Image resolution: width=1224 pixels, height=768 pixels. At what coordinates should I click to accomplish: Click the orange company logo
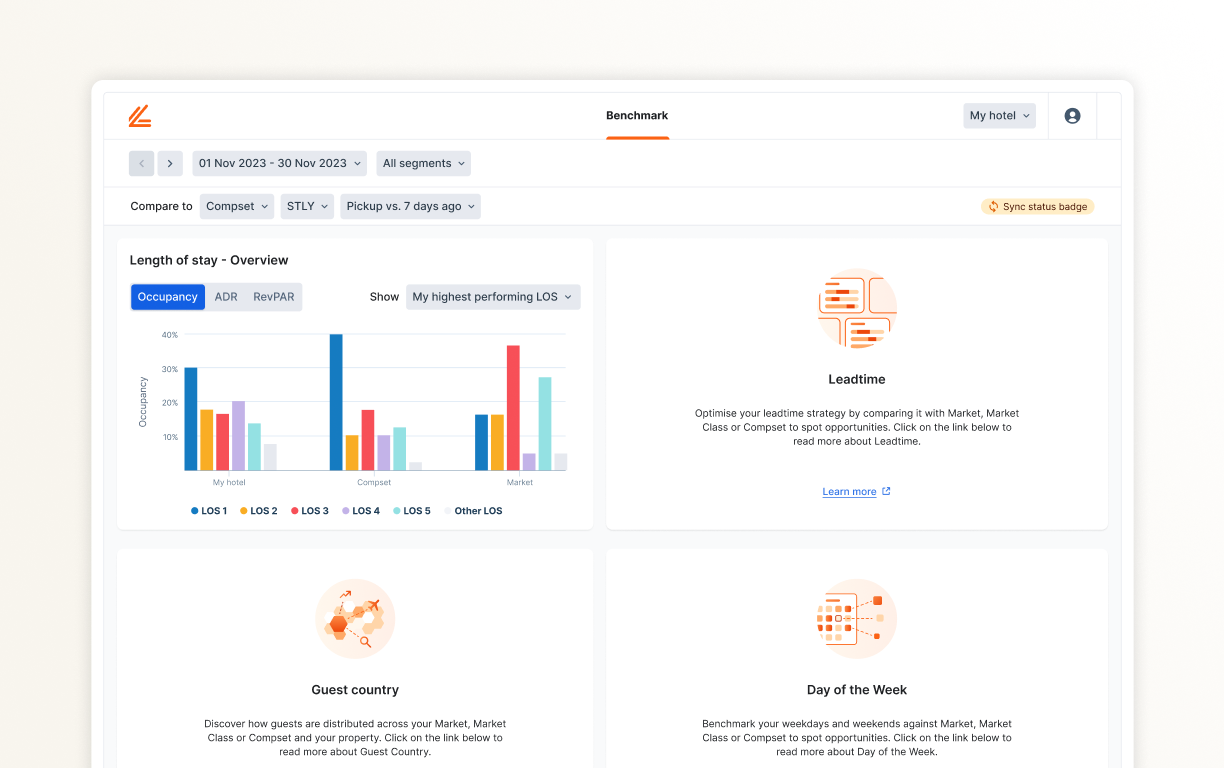point(140,115)
